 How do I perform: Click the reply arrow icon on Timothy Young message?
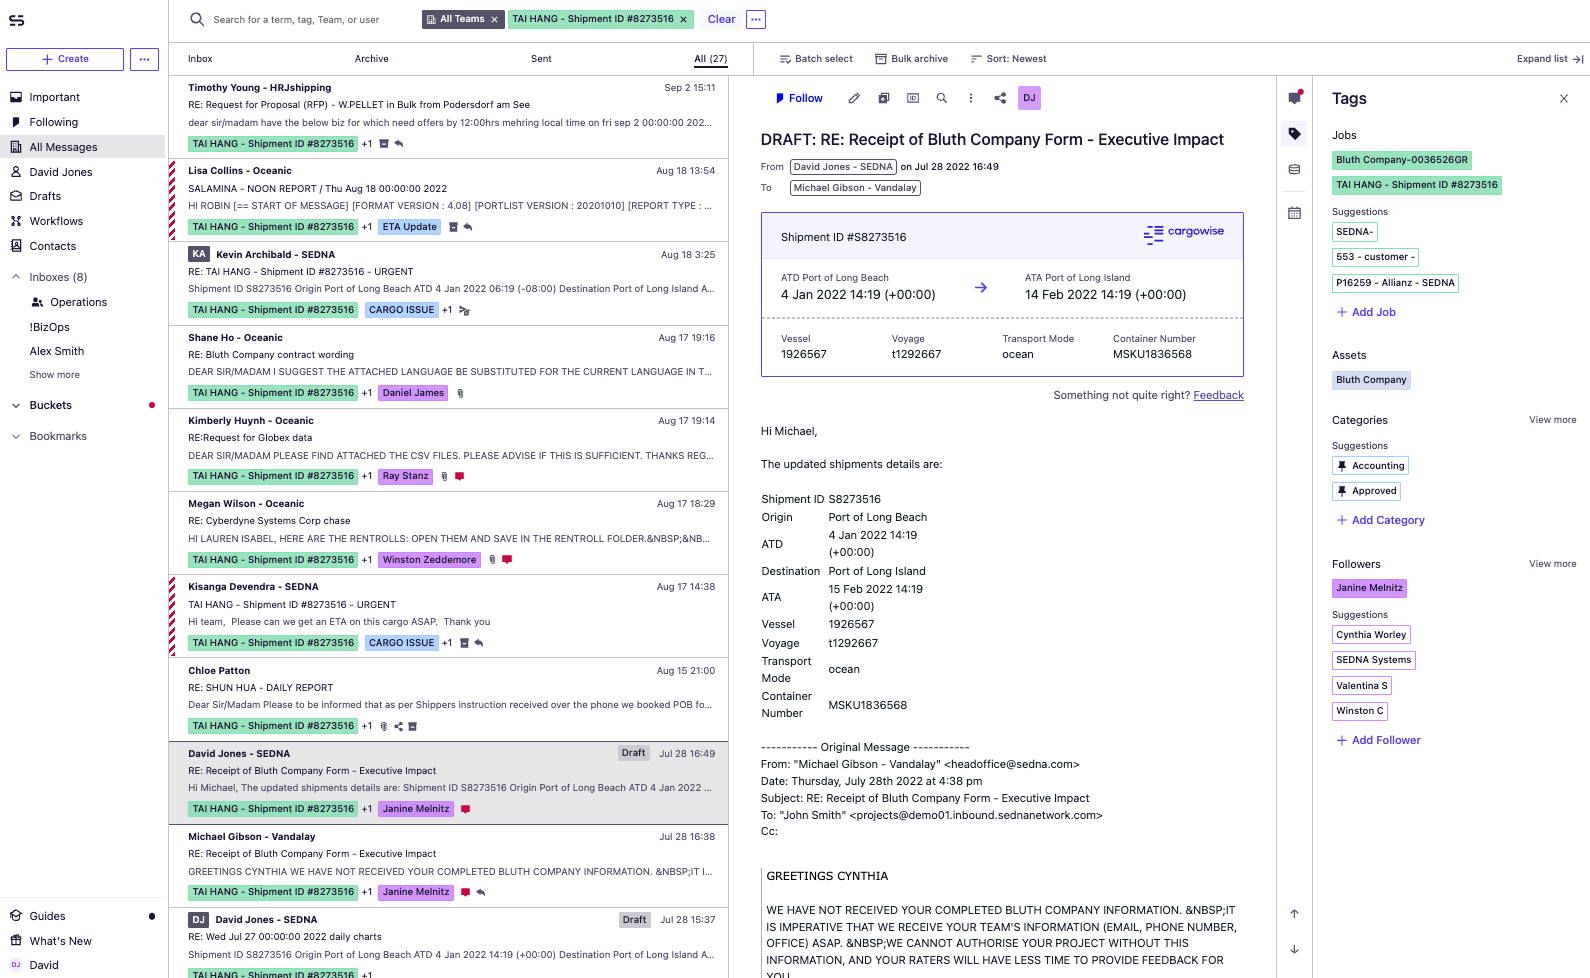pos(399,144)
